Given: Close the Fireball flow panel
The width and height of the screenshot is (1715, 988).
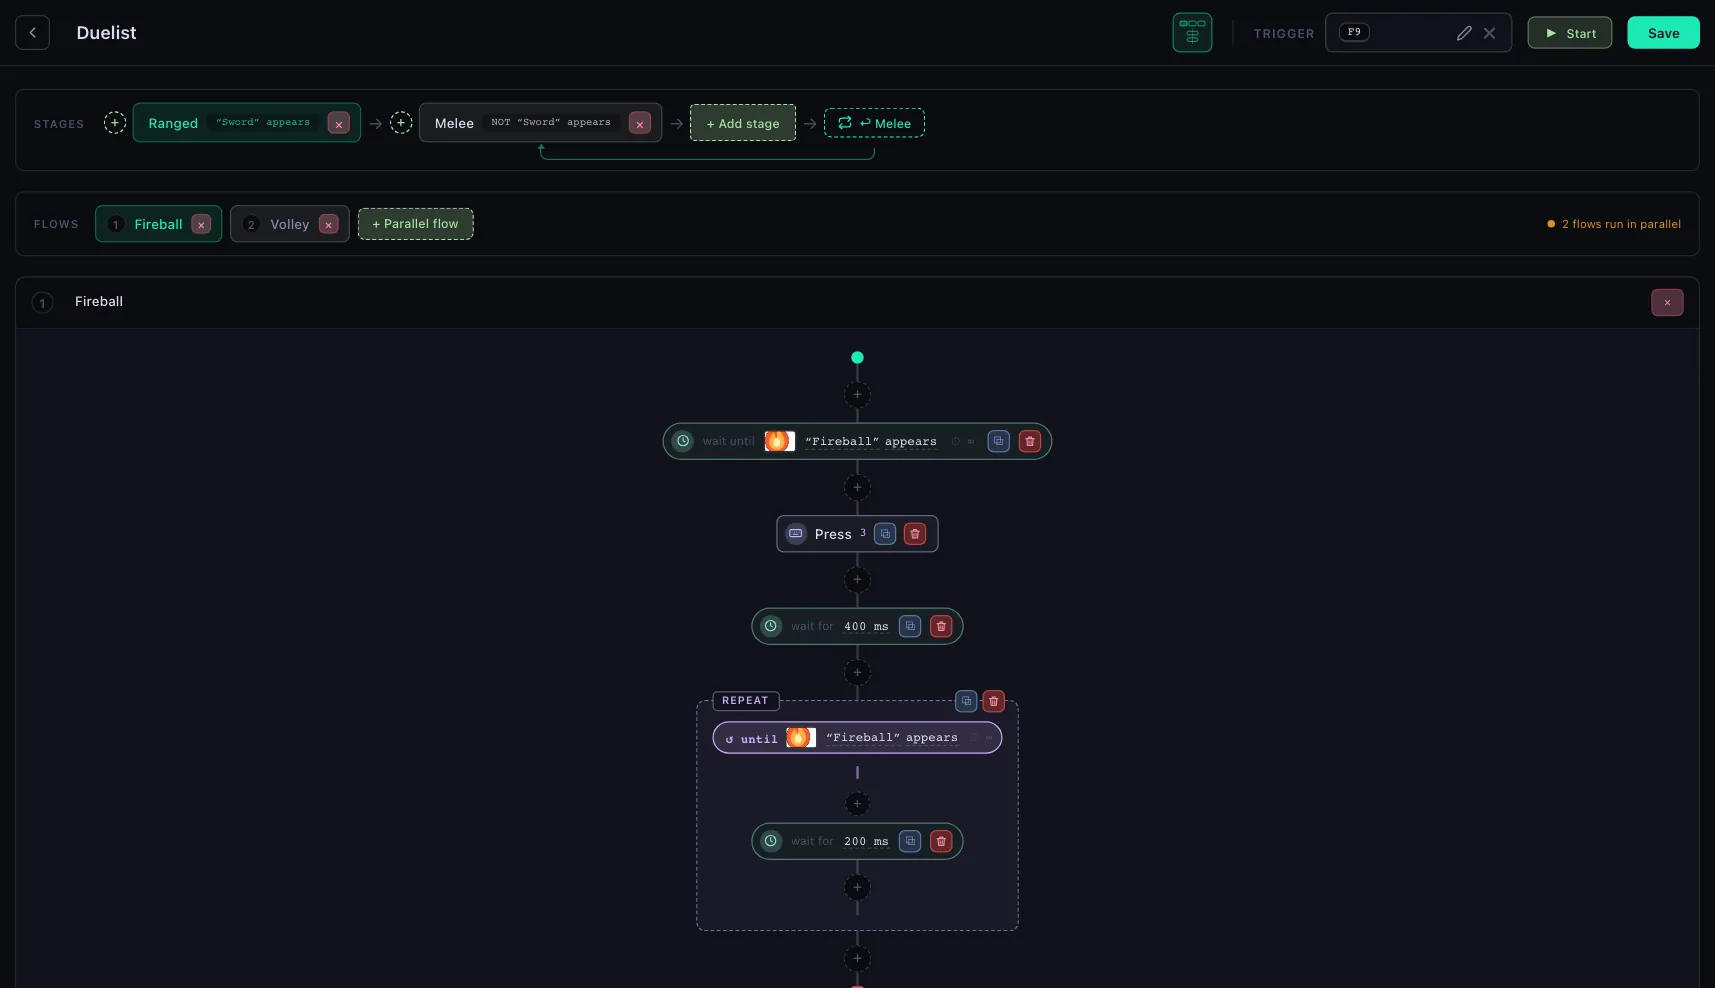Looking at the screenshot, I should (x=1667, y=302).
